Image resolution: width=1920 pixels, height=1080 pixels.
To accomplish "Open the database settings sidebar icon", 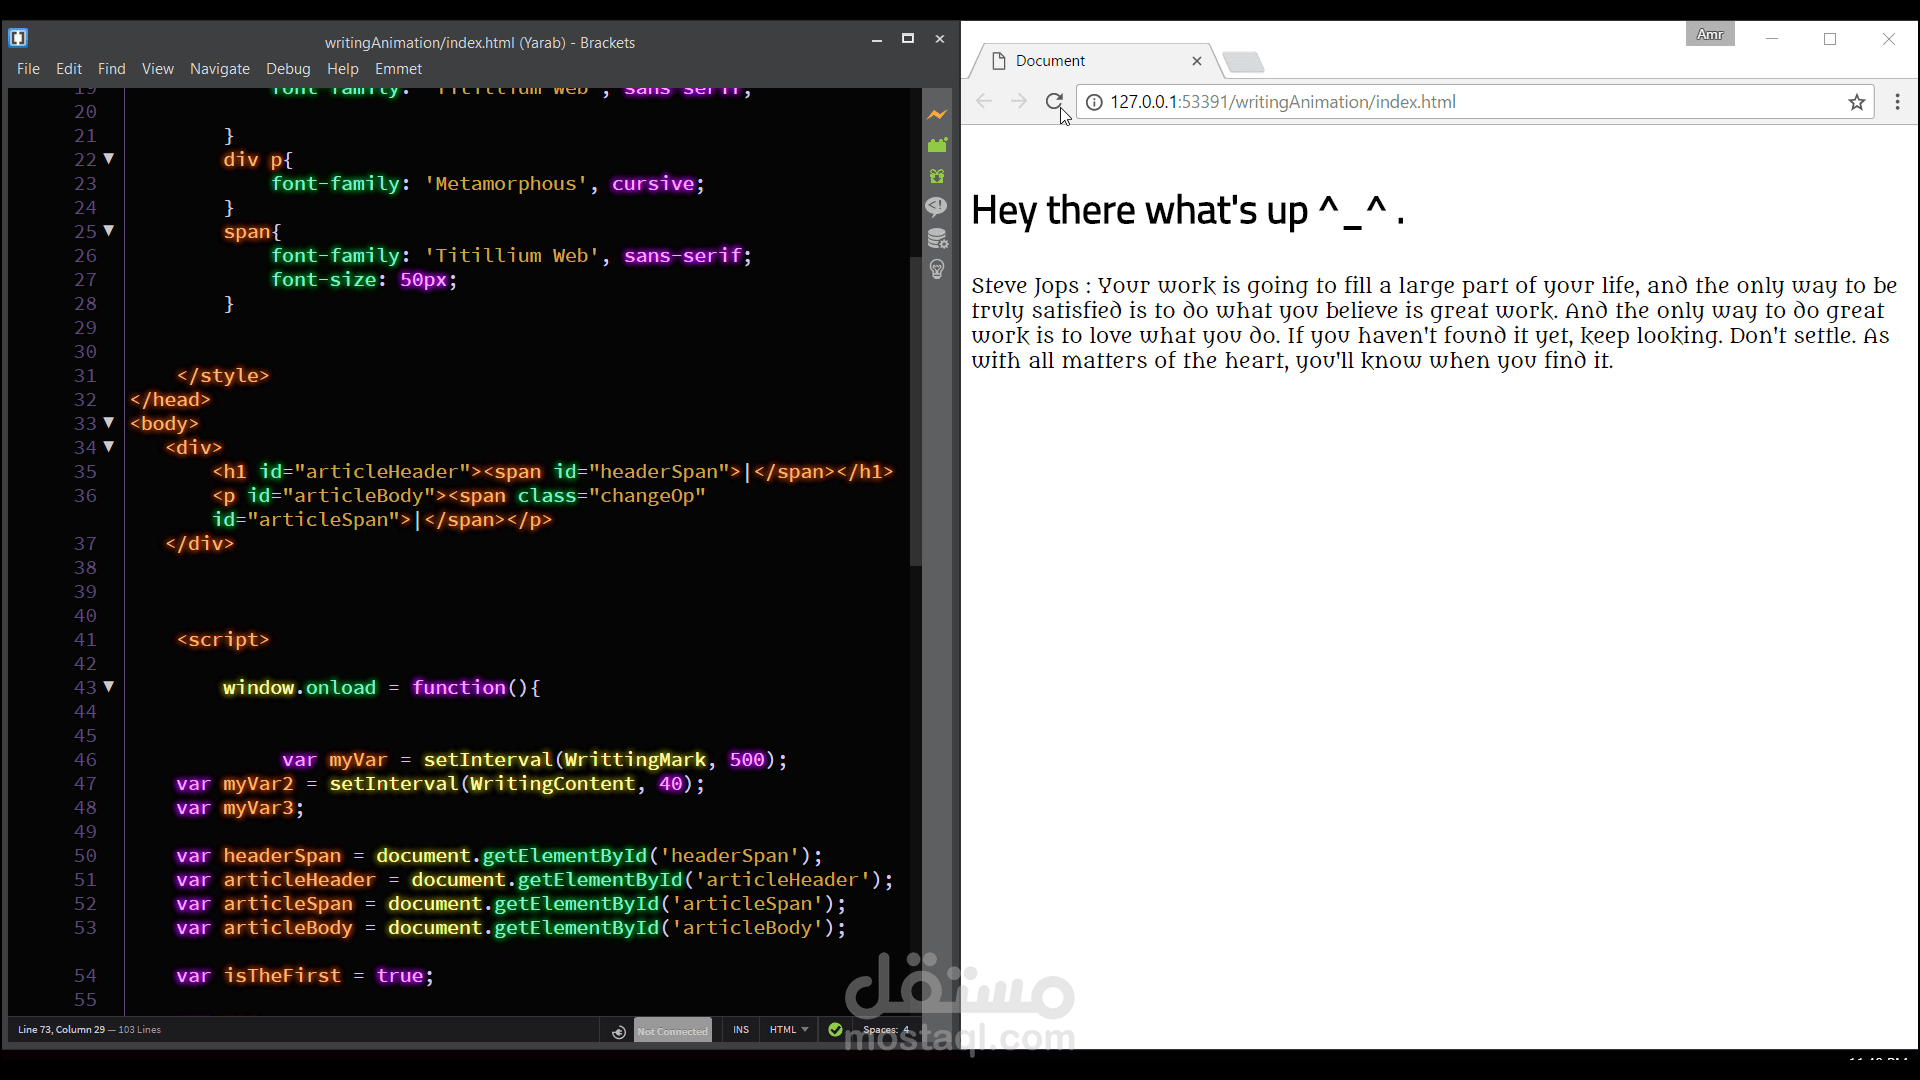I will tap(937, 238).
